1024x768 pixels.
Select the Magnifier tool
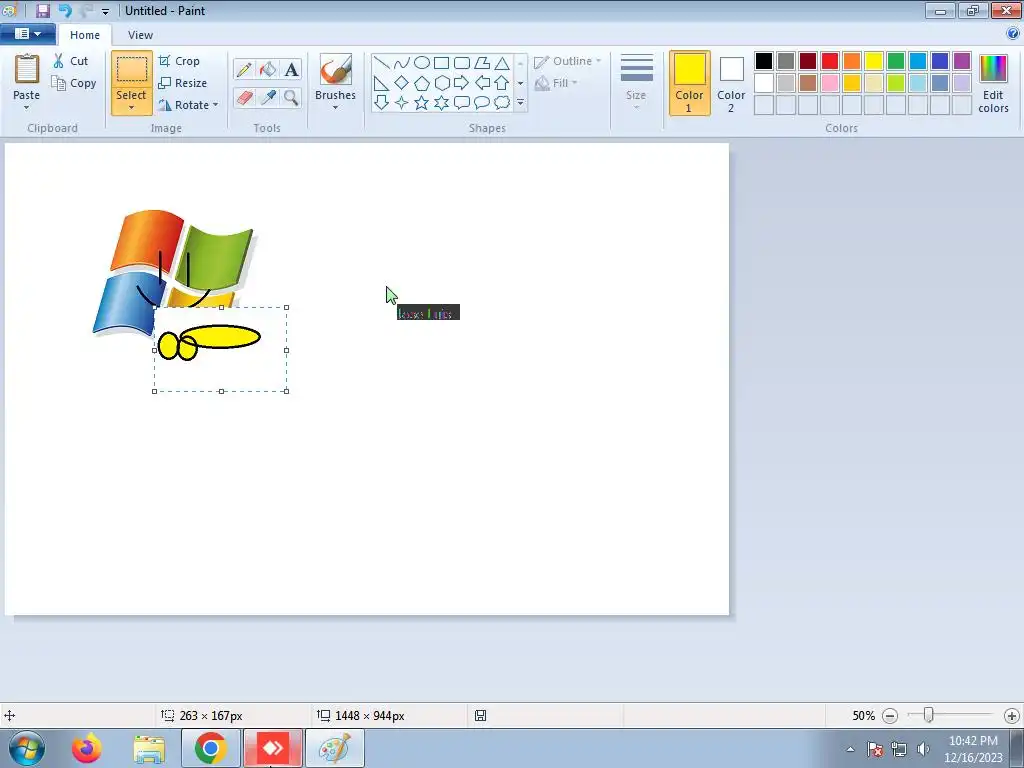coord(291,97)
